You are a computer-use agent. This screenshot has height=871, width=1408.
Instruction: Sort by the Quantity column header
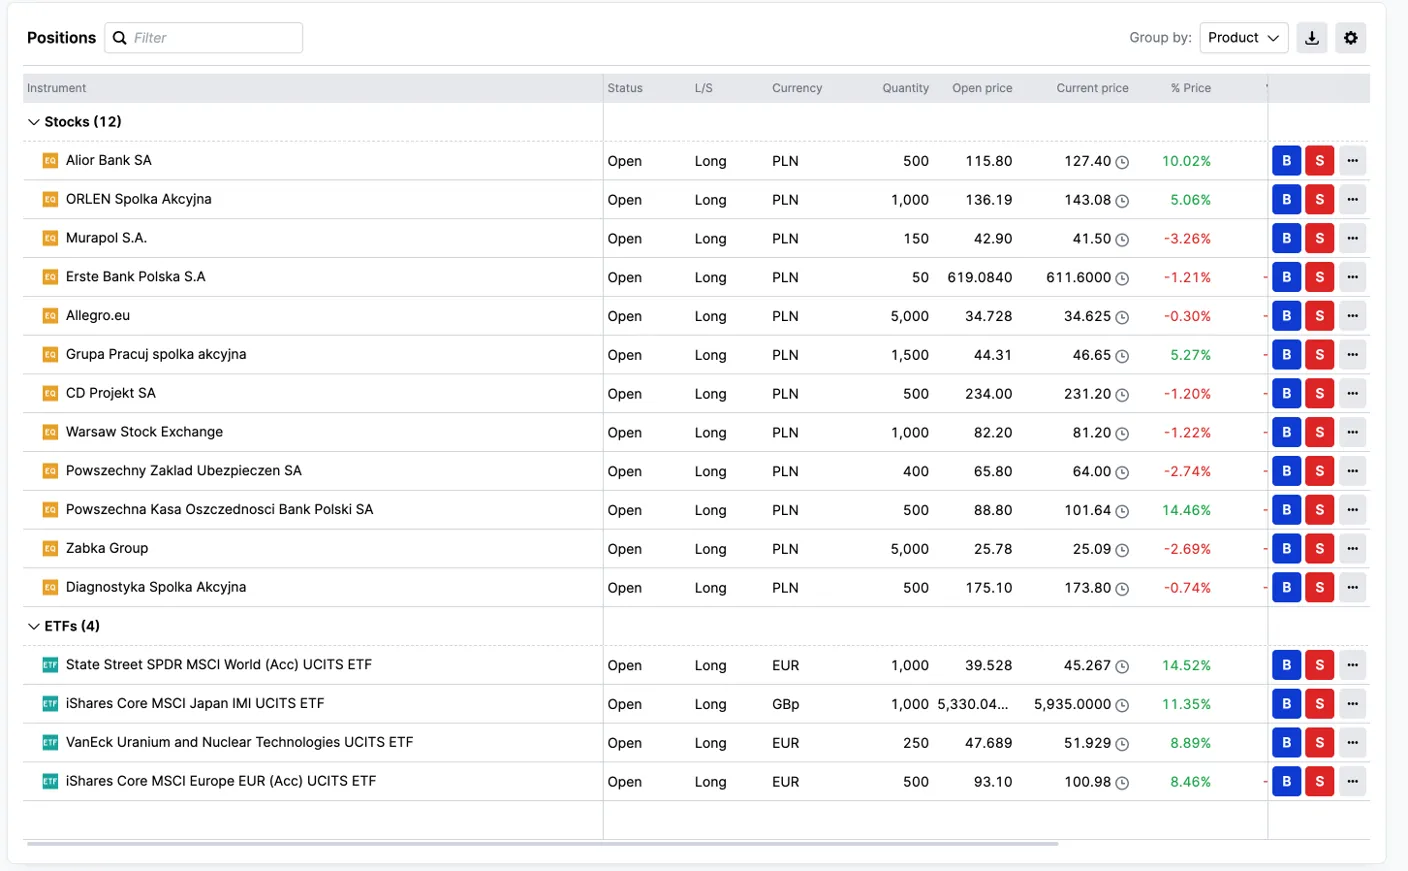pos(905,88)
